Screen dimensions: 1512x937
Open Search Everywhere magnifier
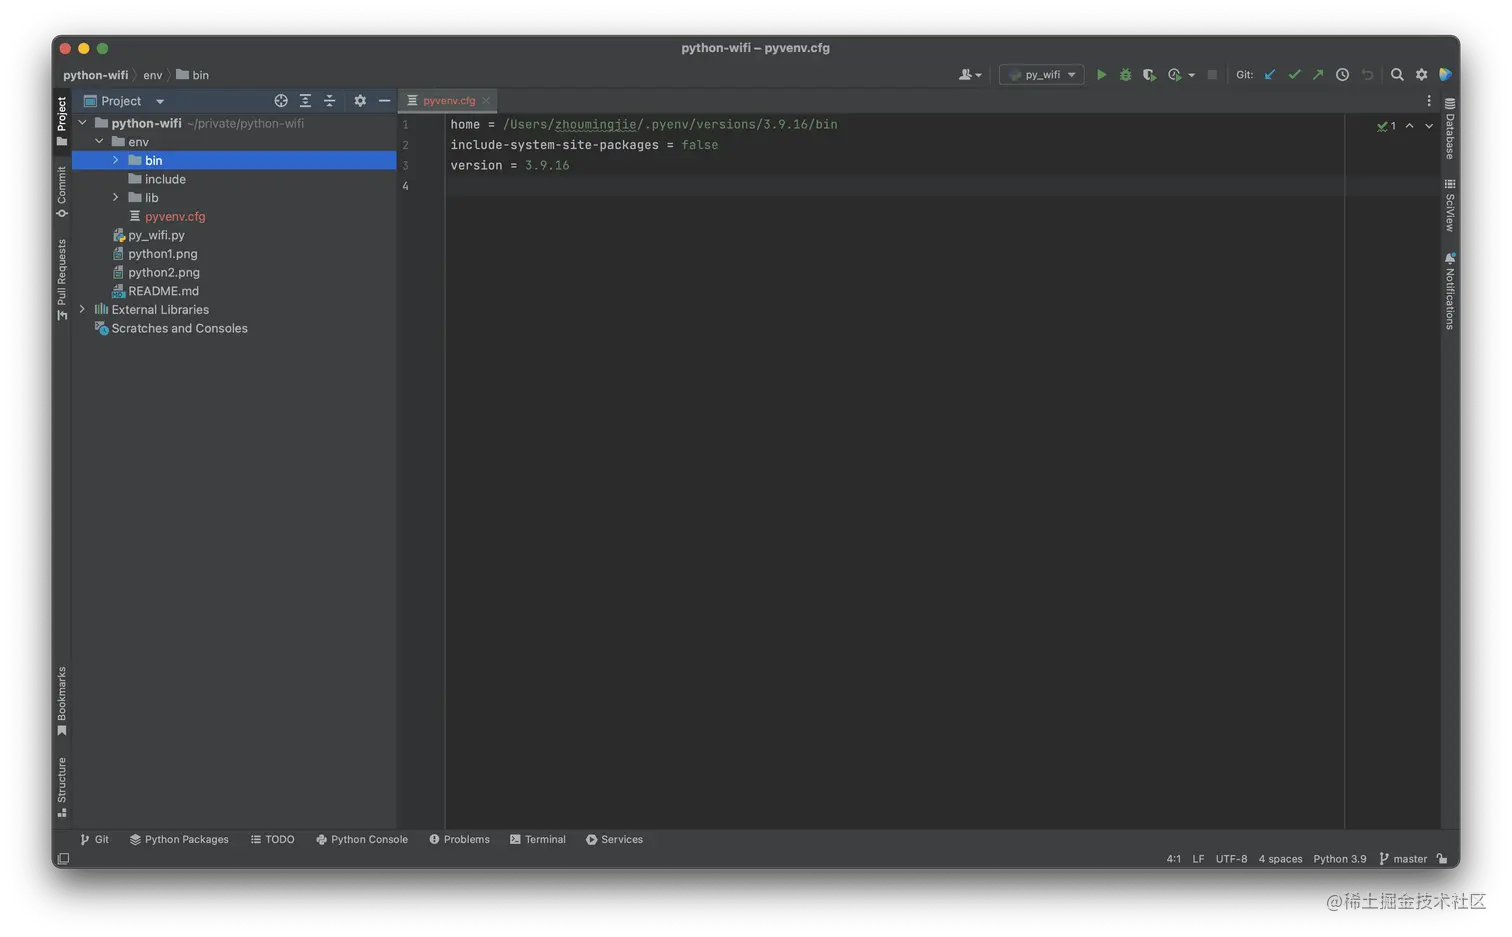tap(1397, 75)
